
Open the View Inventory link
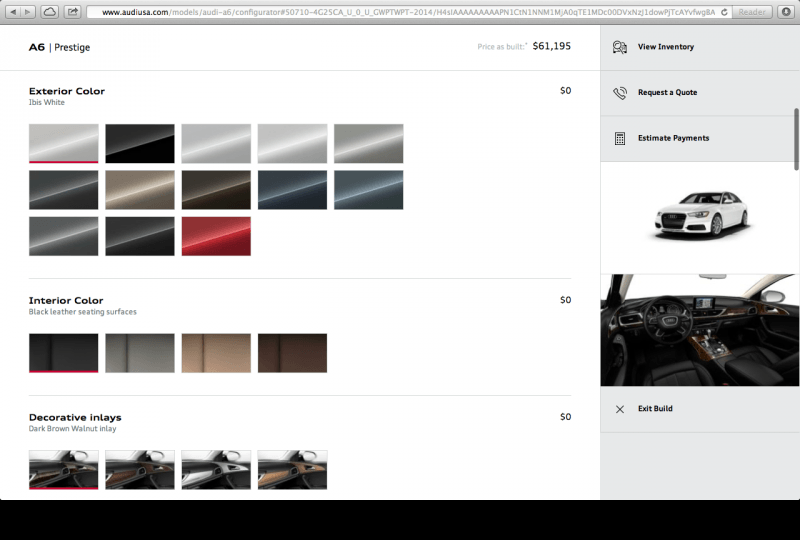point(666,46)
